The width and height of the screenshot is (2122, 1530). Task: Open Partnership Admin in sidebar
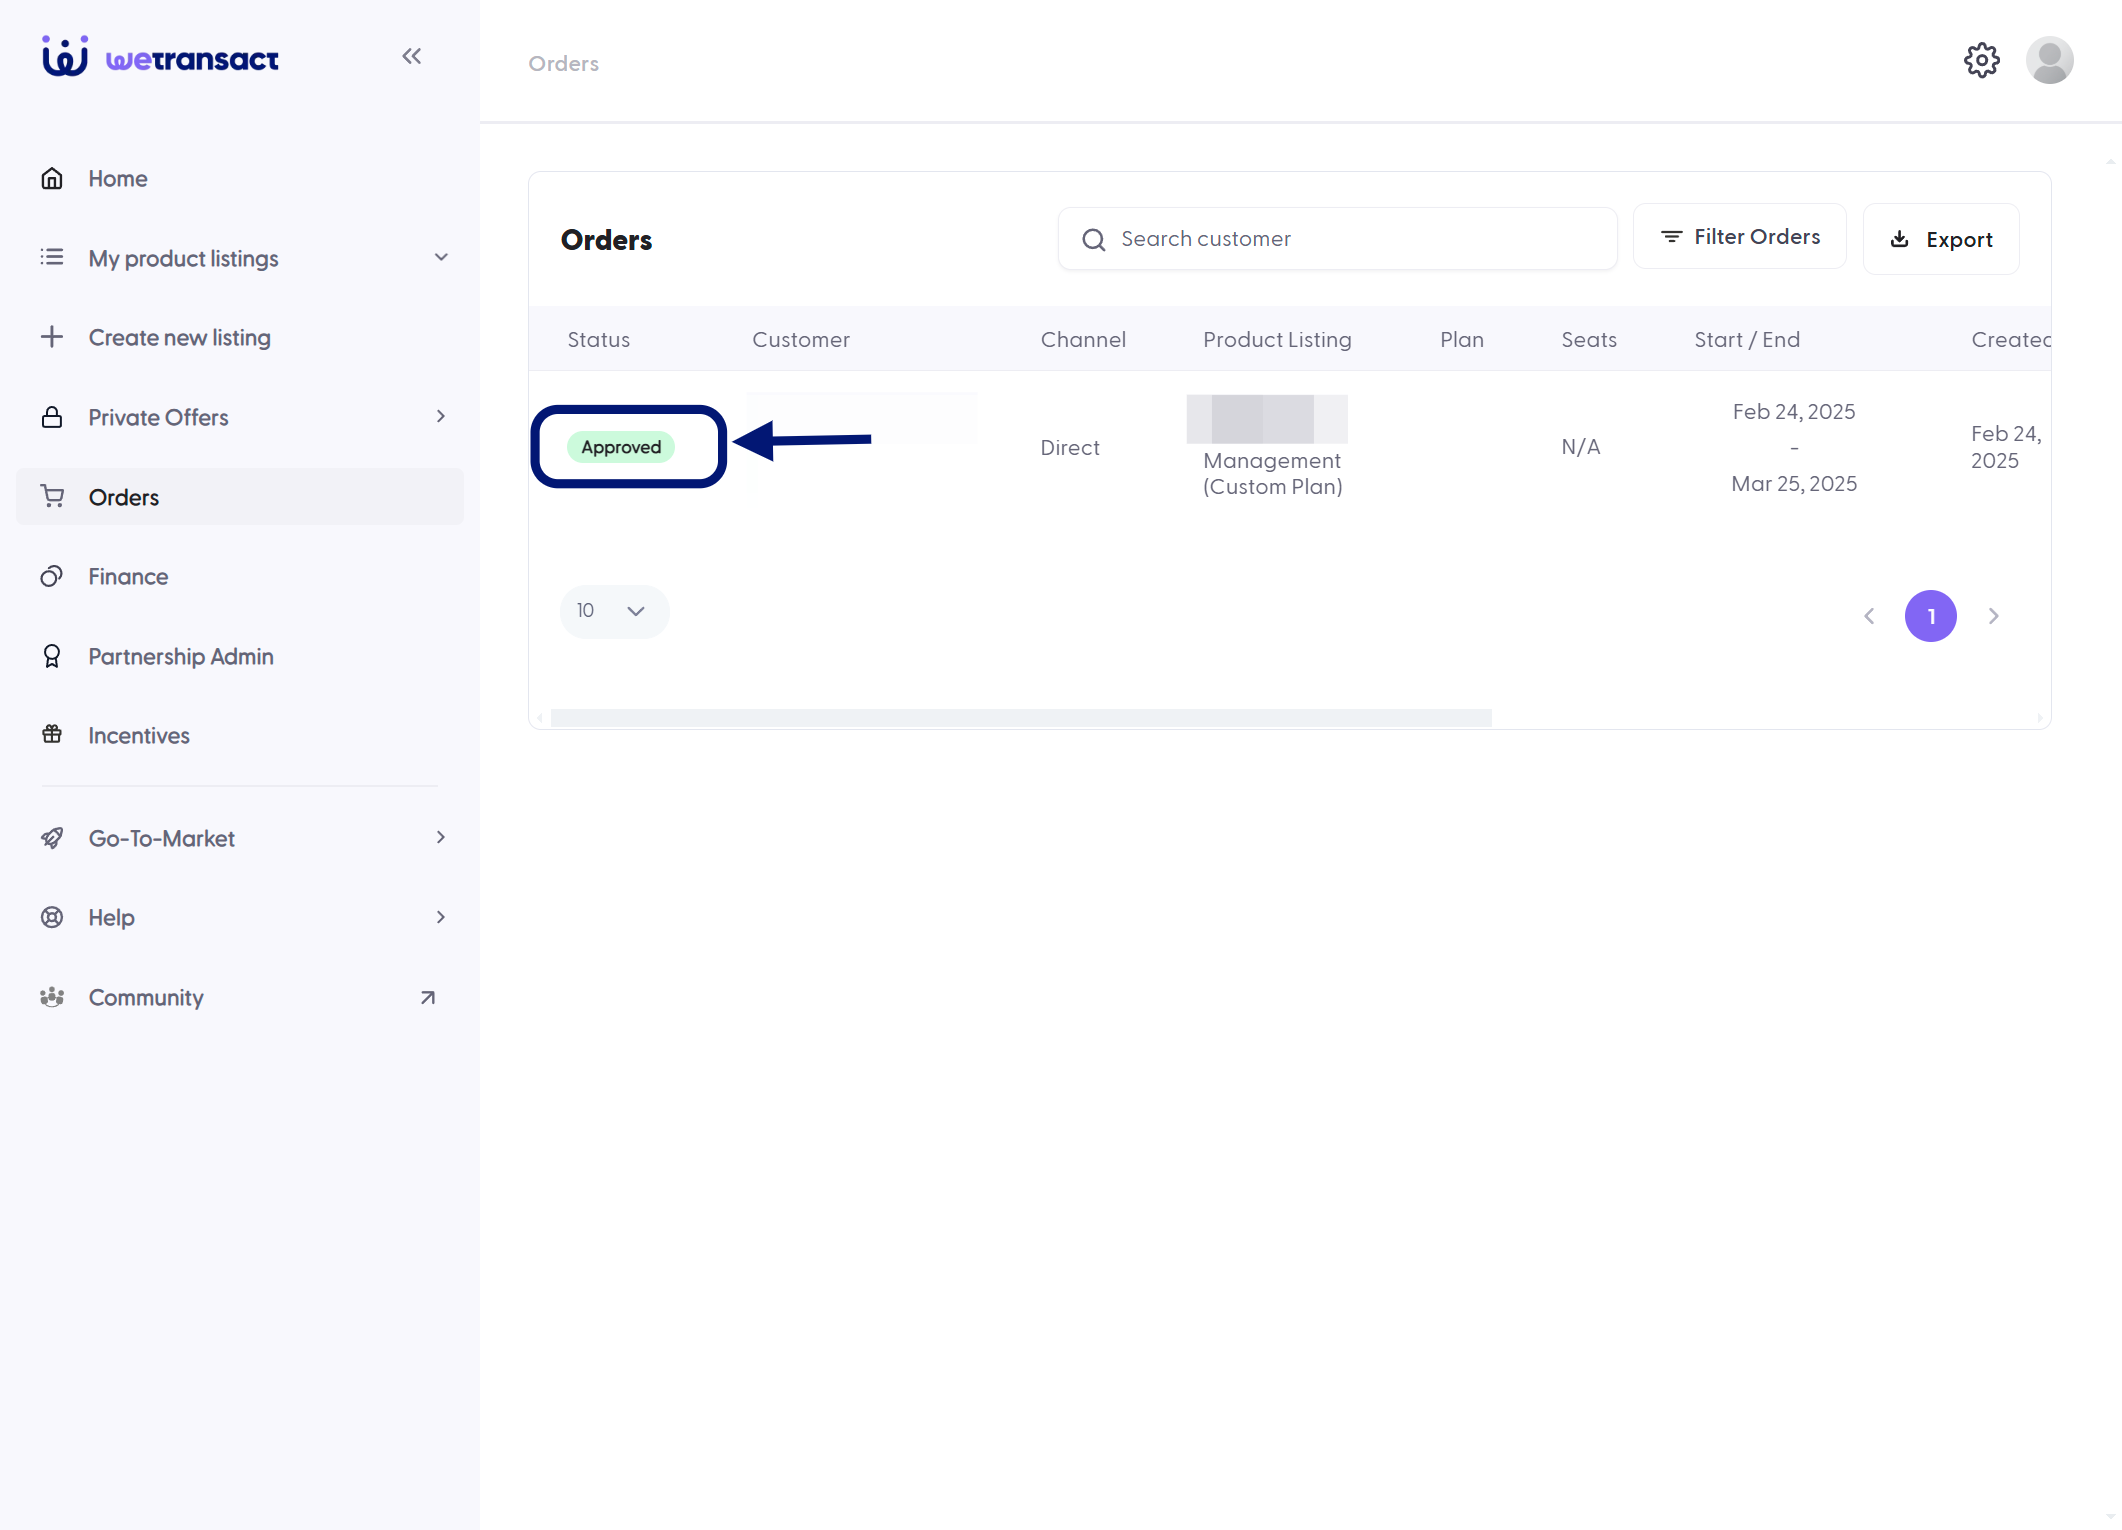[240, 656]
